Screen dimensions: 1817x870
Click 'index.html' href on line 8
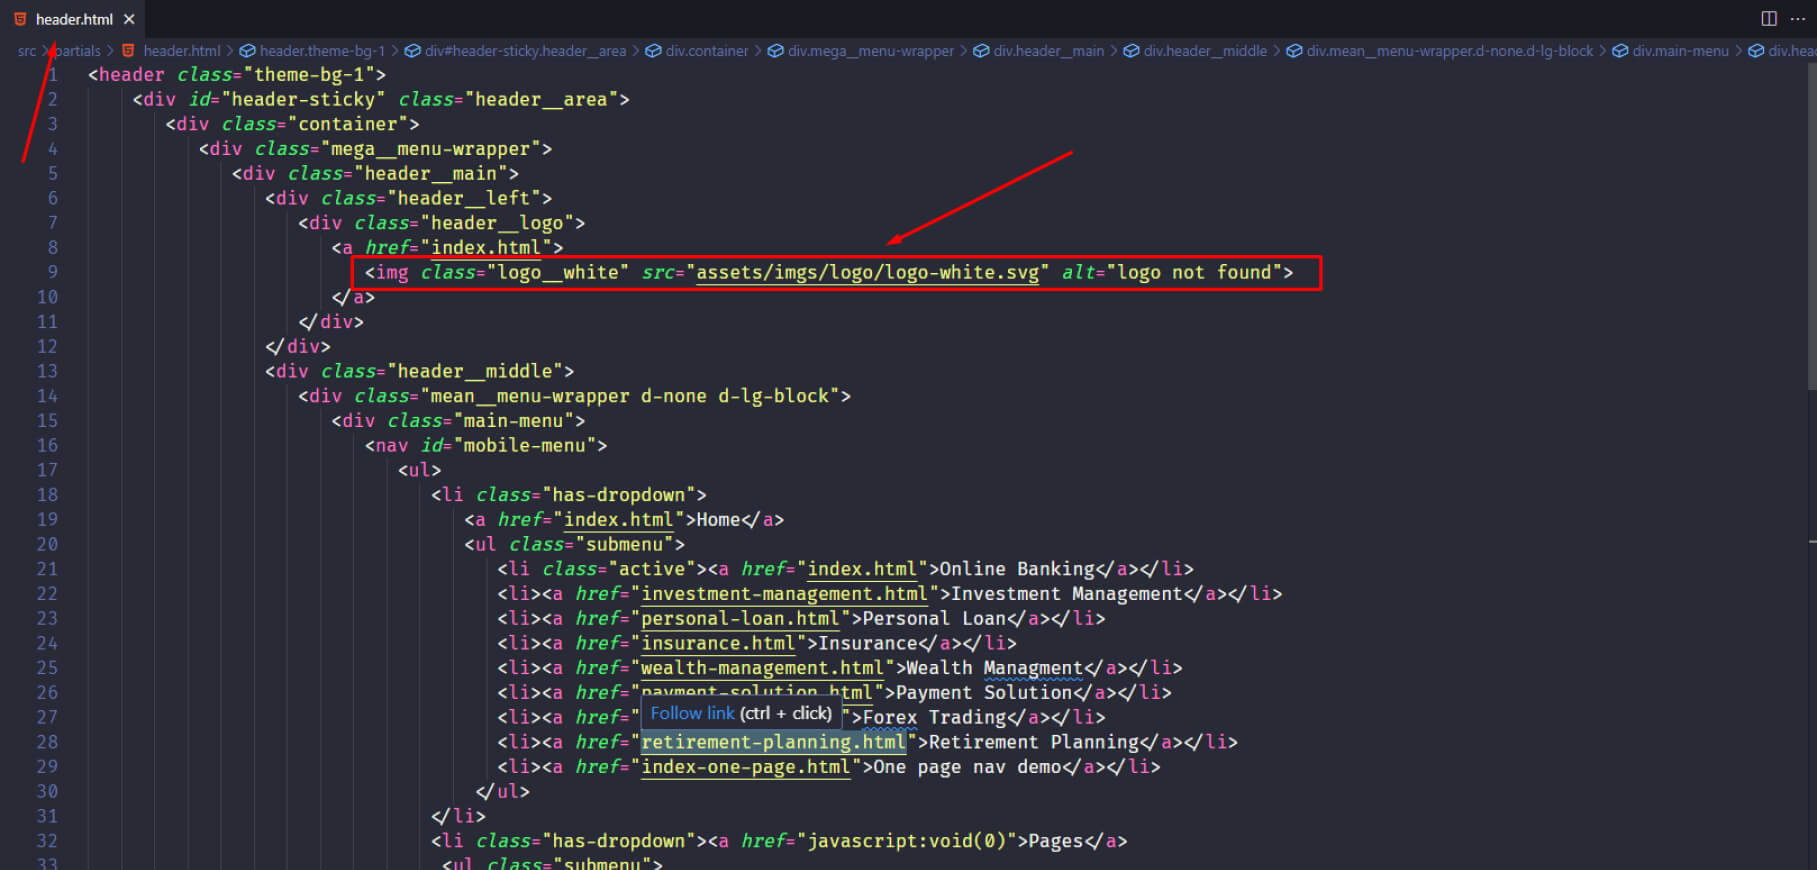click(x=486, y=247)
